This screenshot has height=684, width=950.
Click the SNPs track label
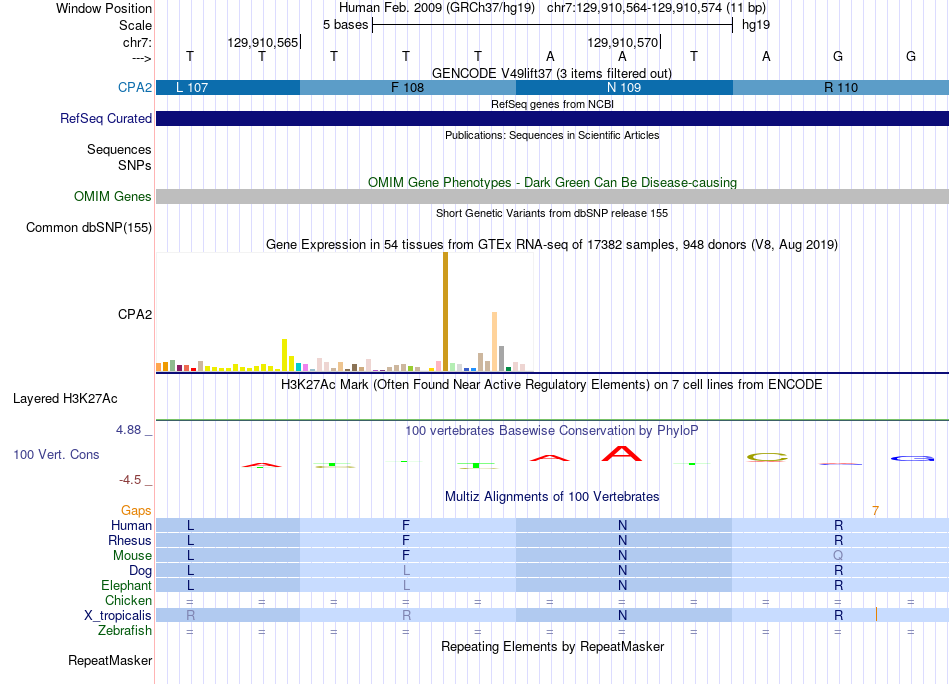[135, 165]
